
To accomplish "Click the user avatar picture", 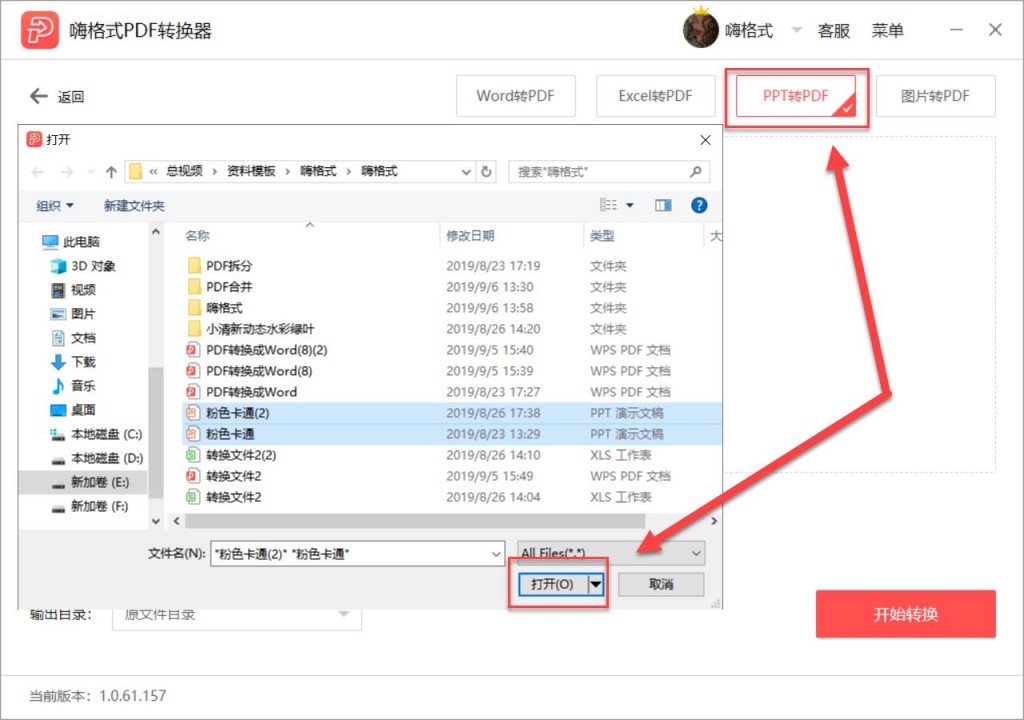I will click(x=701, y=29).
